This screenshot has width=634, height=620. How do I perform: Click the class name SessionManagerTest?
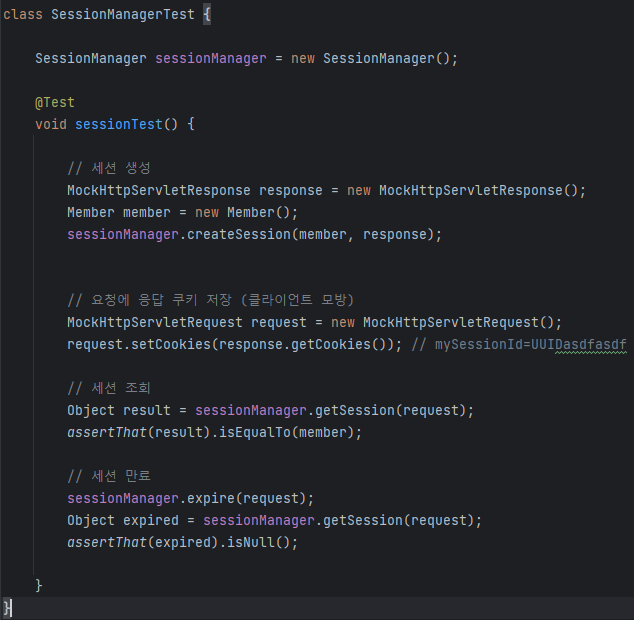pyautogui.click(x=123, y=15)
